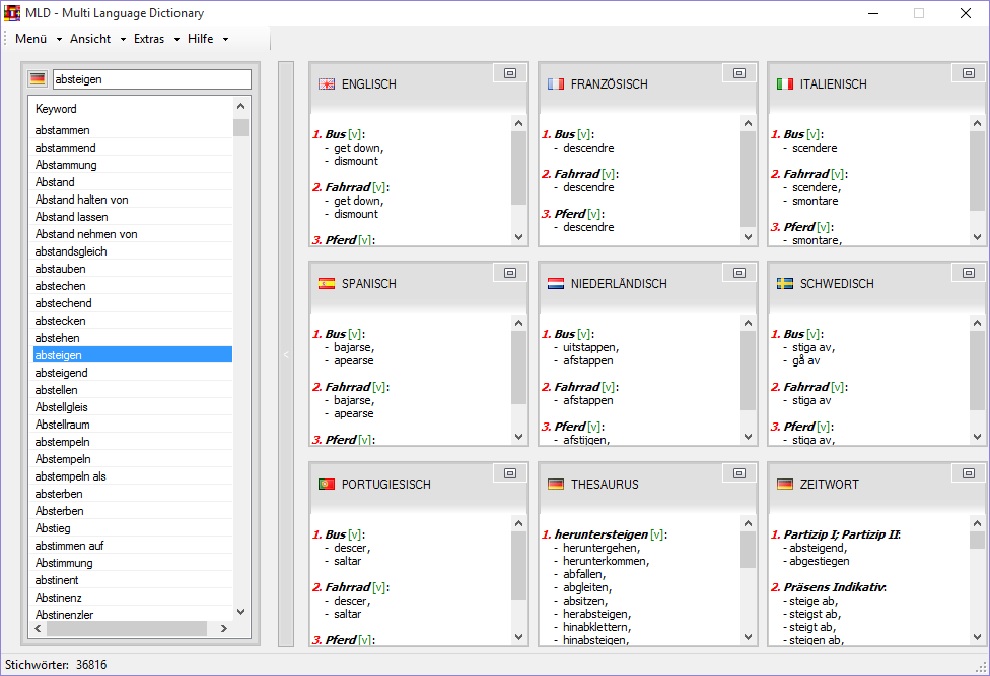The width and height of the screenshot is (990, 676).
Task: Open the Ansicht menu
Action: coord(97,39)
